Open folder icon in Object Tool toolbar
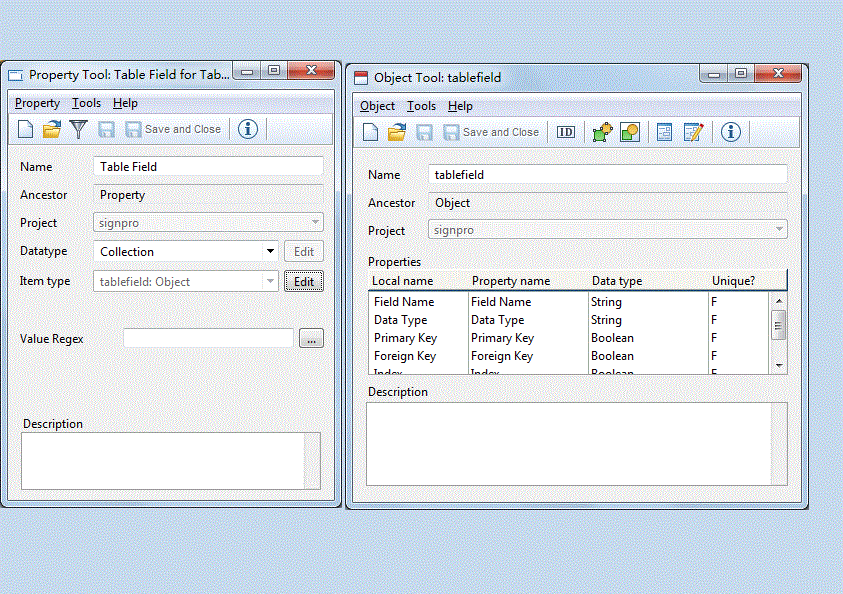This screenshot has height=594, width=843. pos(397,132)
